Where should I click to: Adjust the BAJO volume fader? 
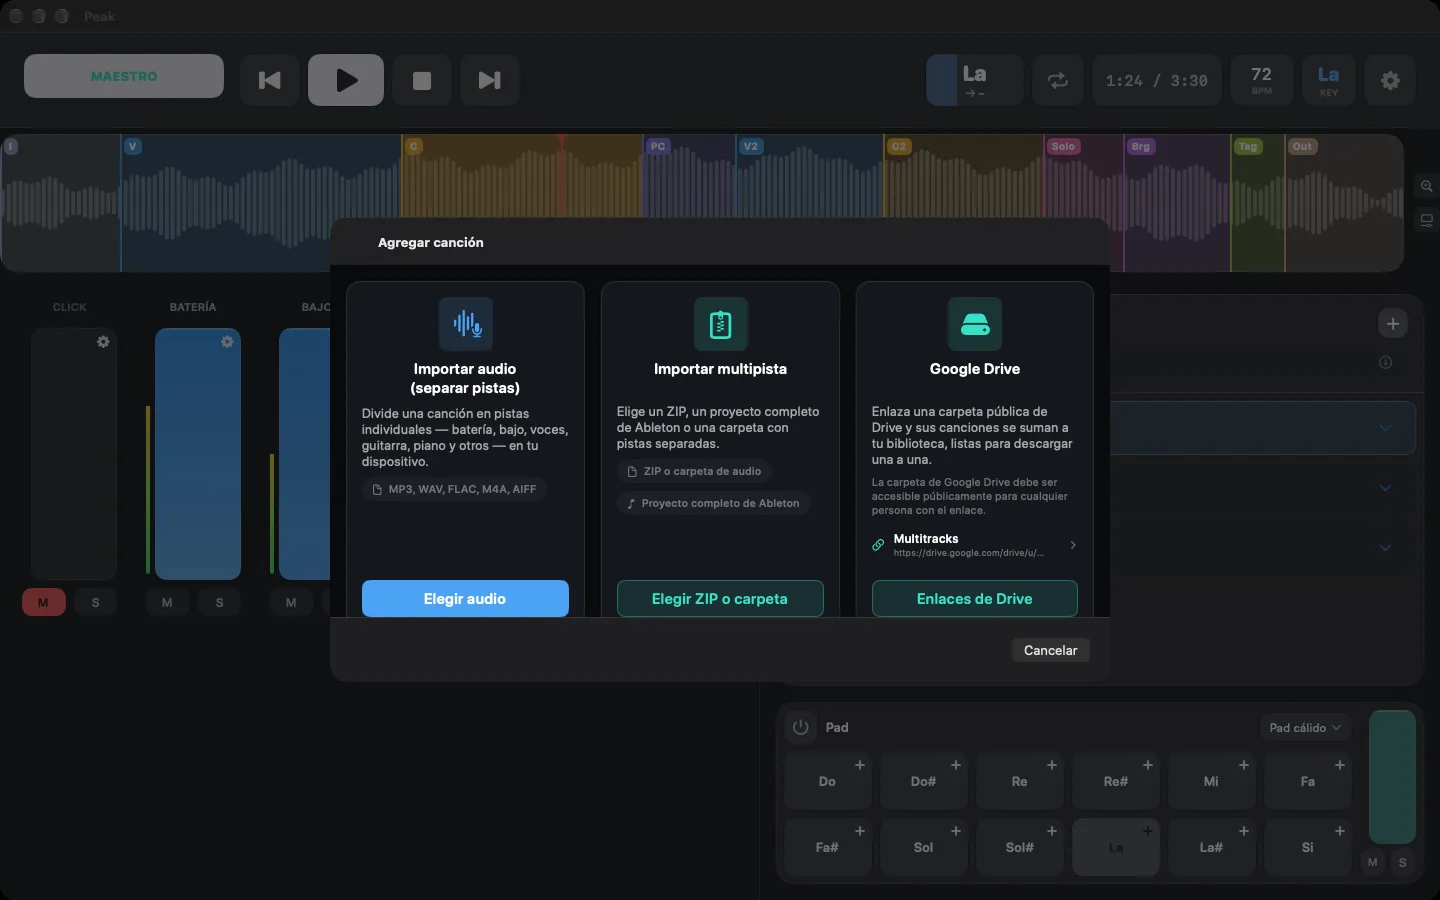[305, 454]
